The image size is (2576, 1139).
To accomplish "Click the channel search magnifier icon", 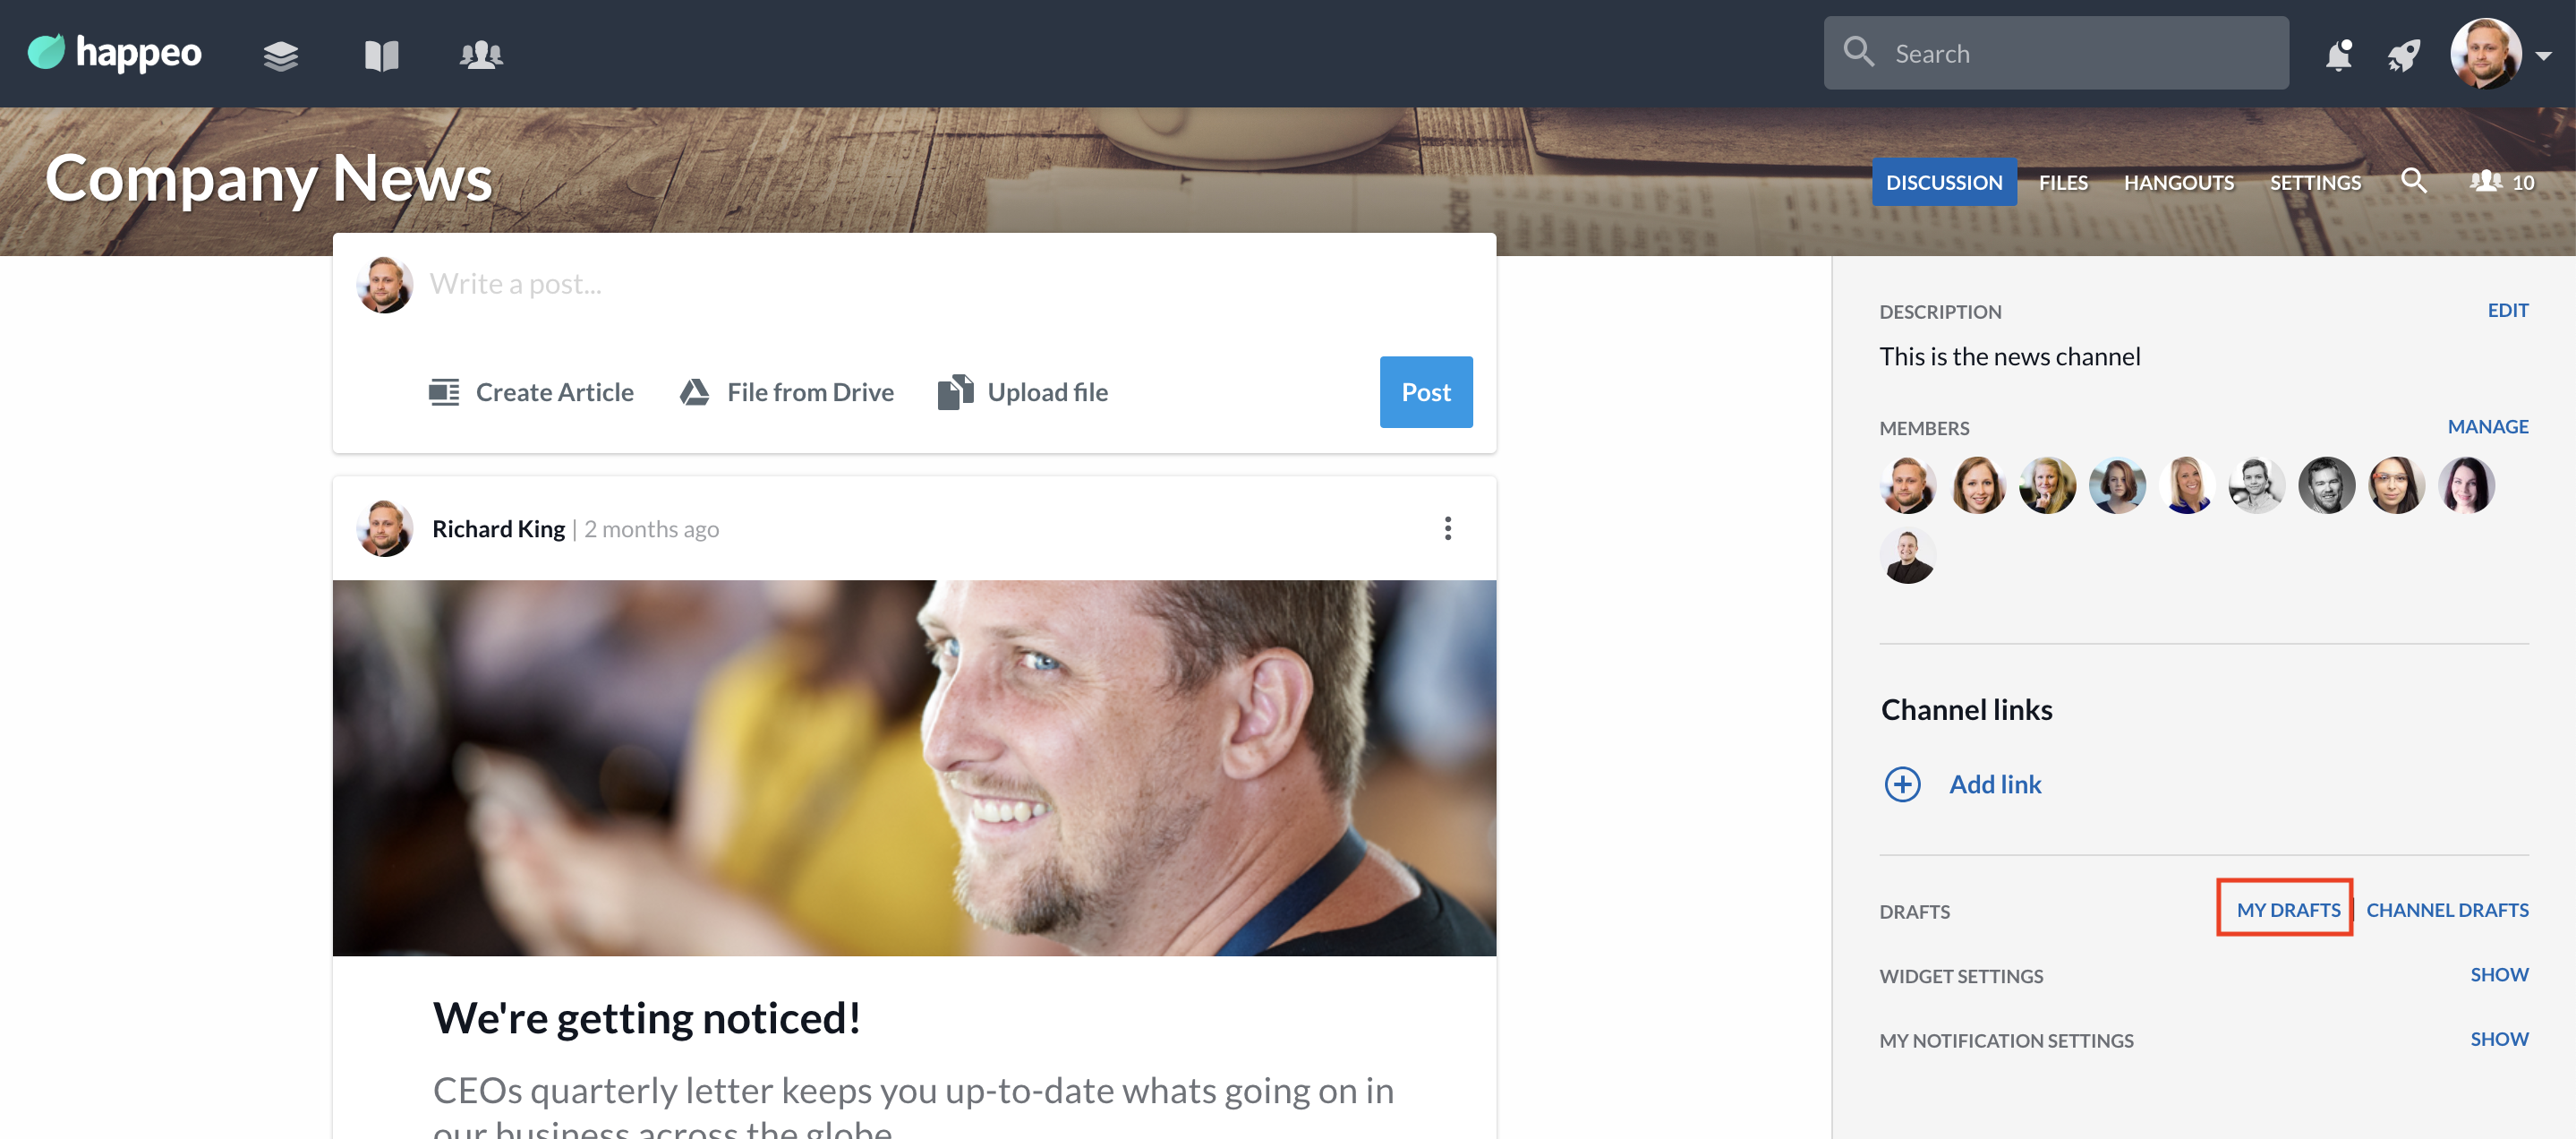I will [x=2414, y=181].
